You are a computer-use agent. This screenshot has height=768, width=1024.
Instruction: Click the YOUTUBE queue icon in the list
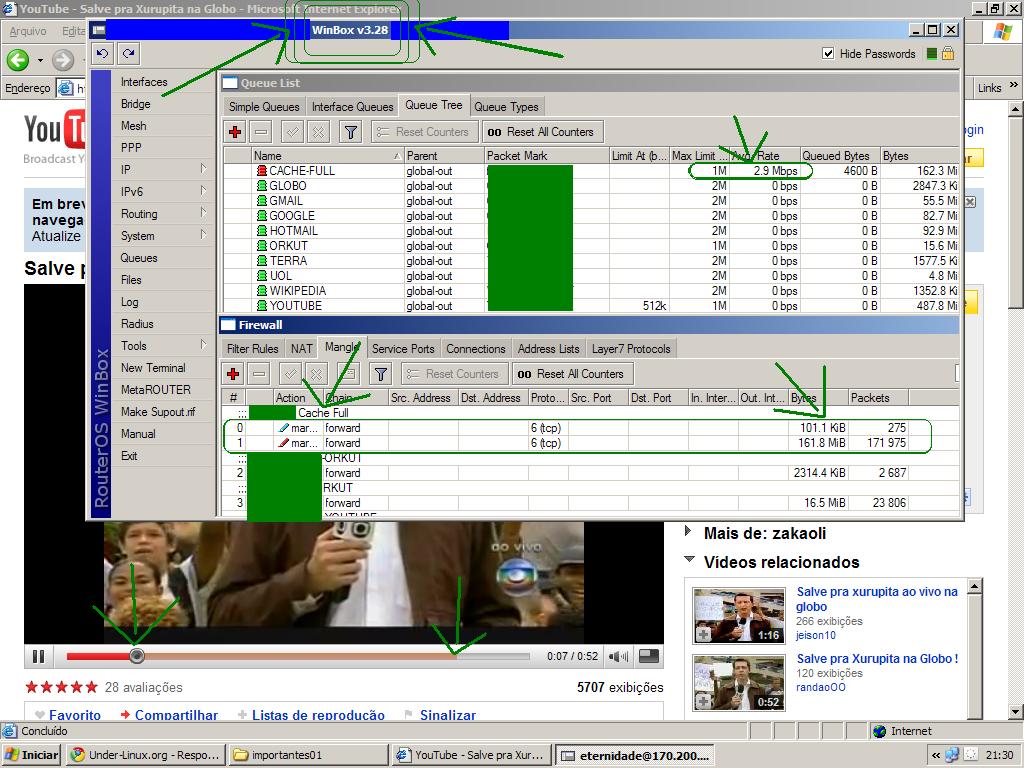(x=262, y=306)
